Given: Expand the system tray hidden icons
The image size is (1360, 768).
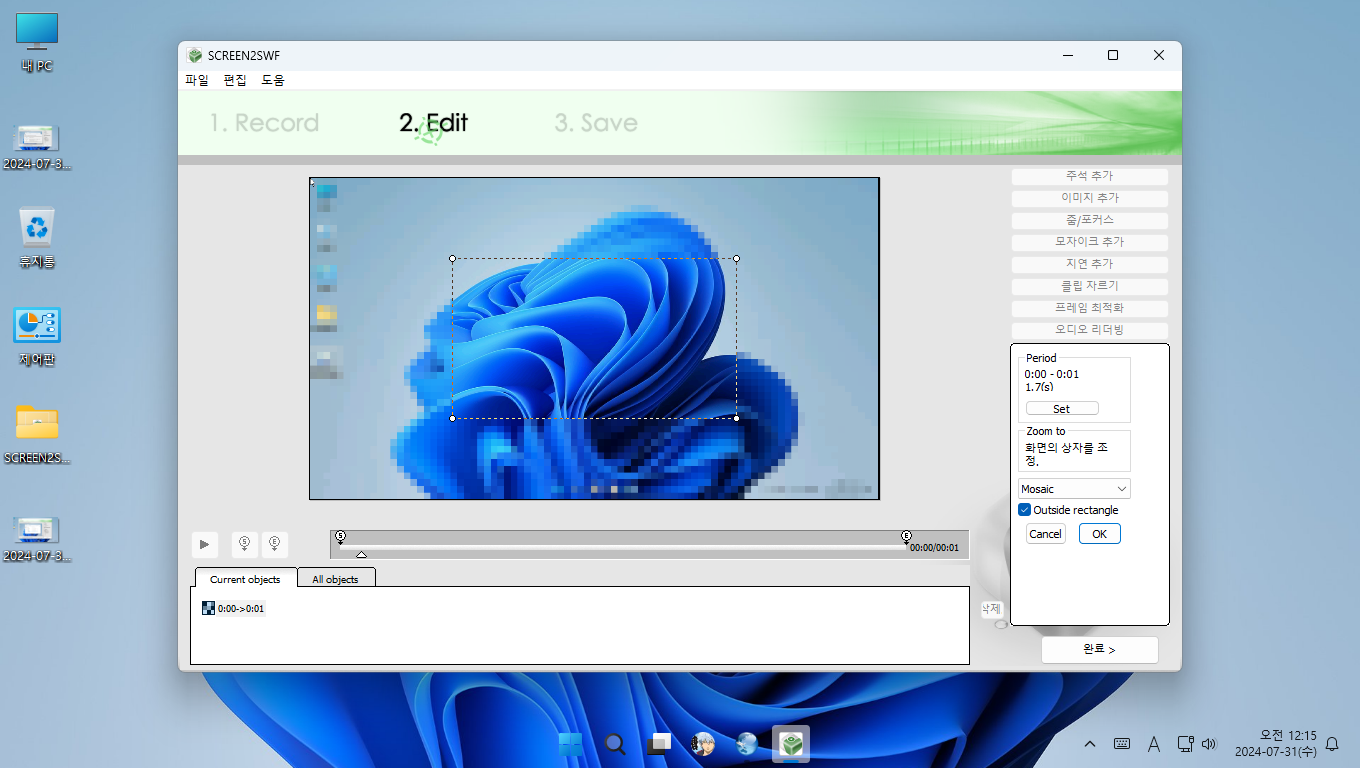Looking at the screenshot, I should click(1090, 744).
